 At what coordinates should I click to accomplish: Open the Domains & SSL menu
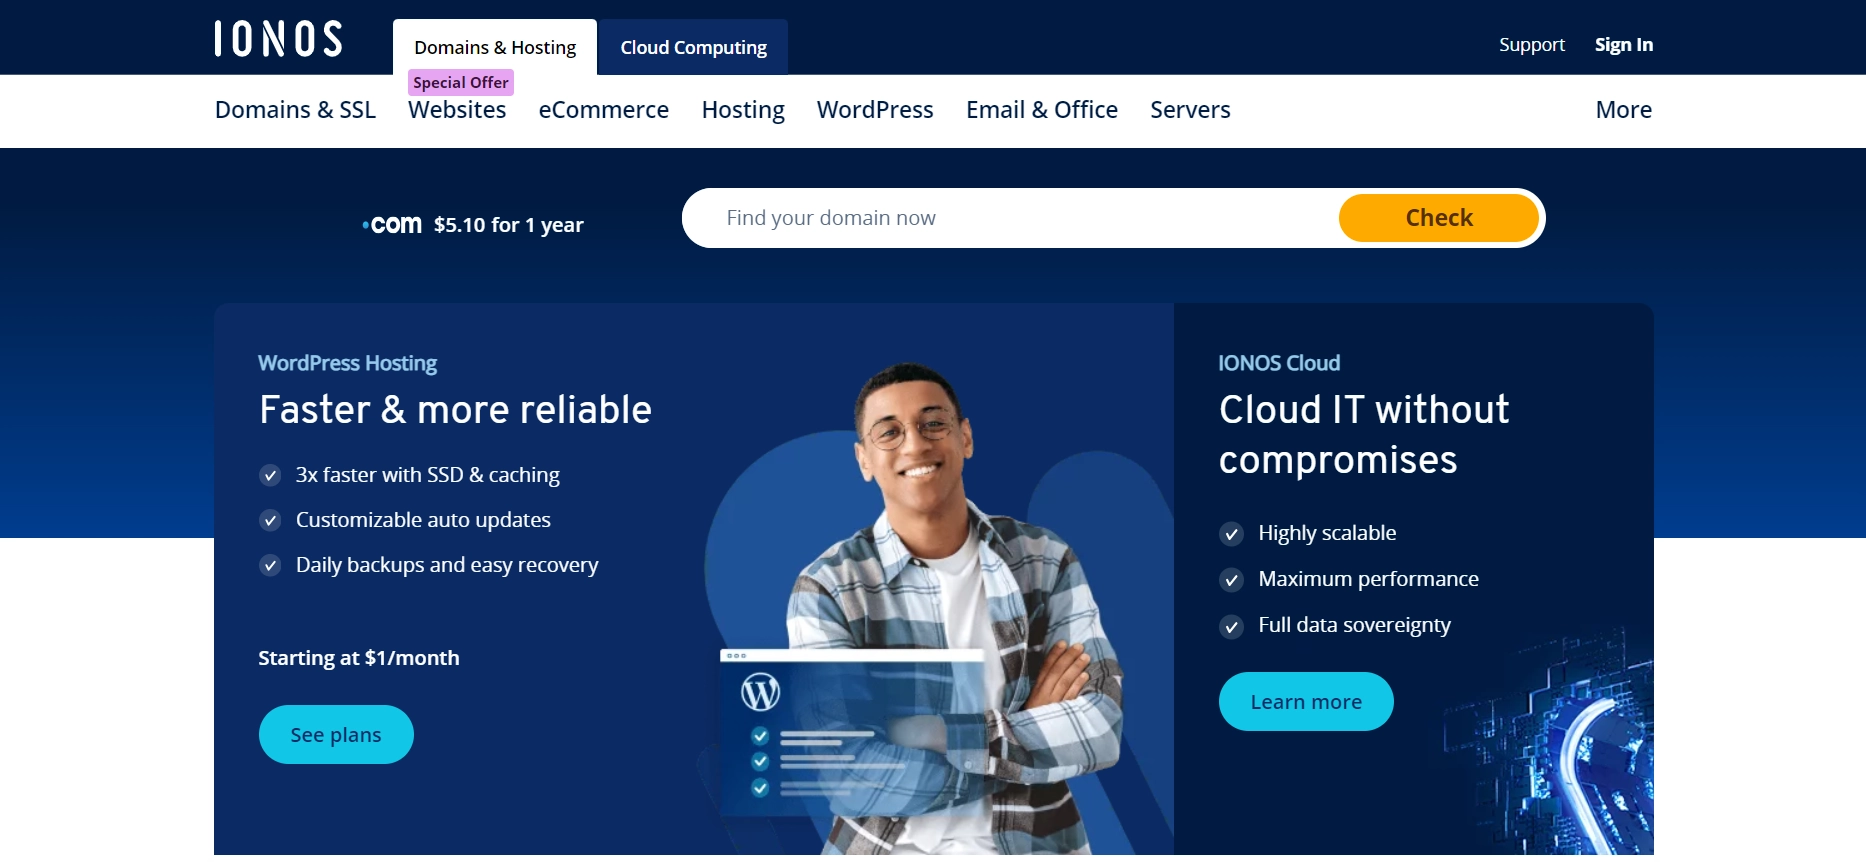(x=295, y=110)
